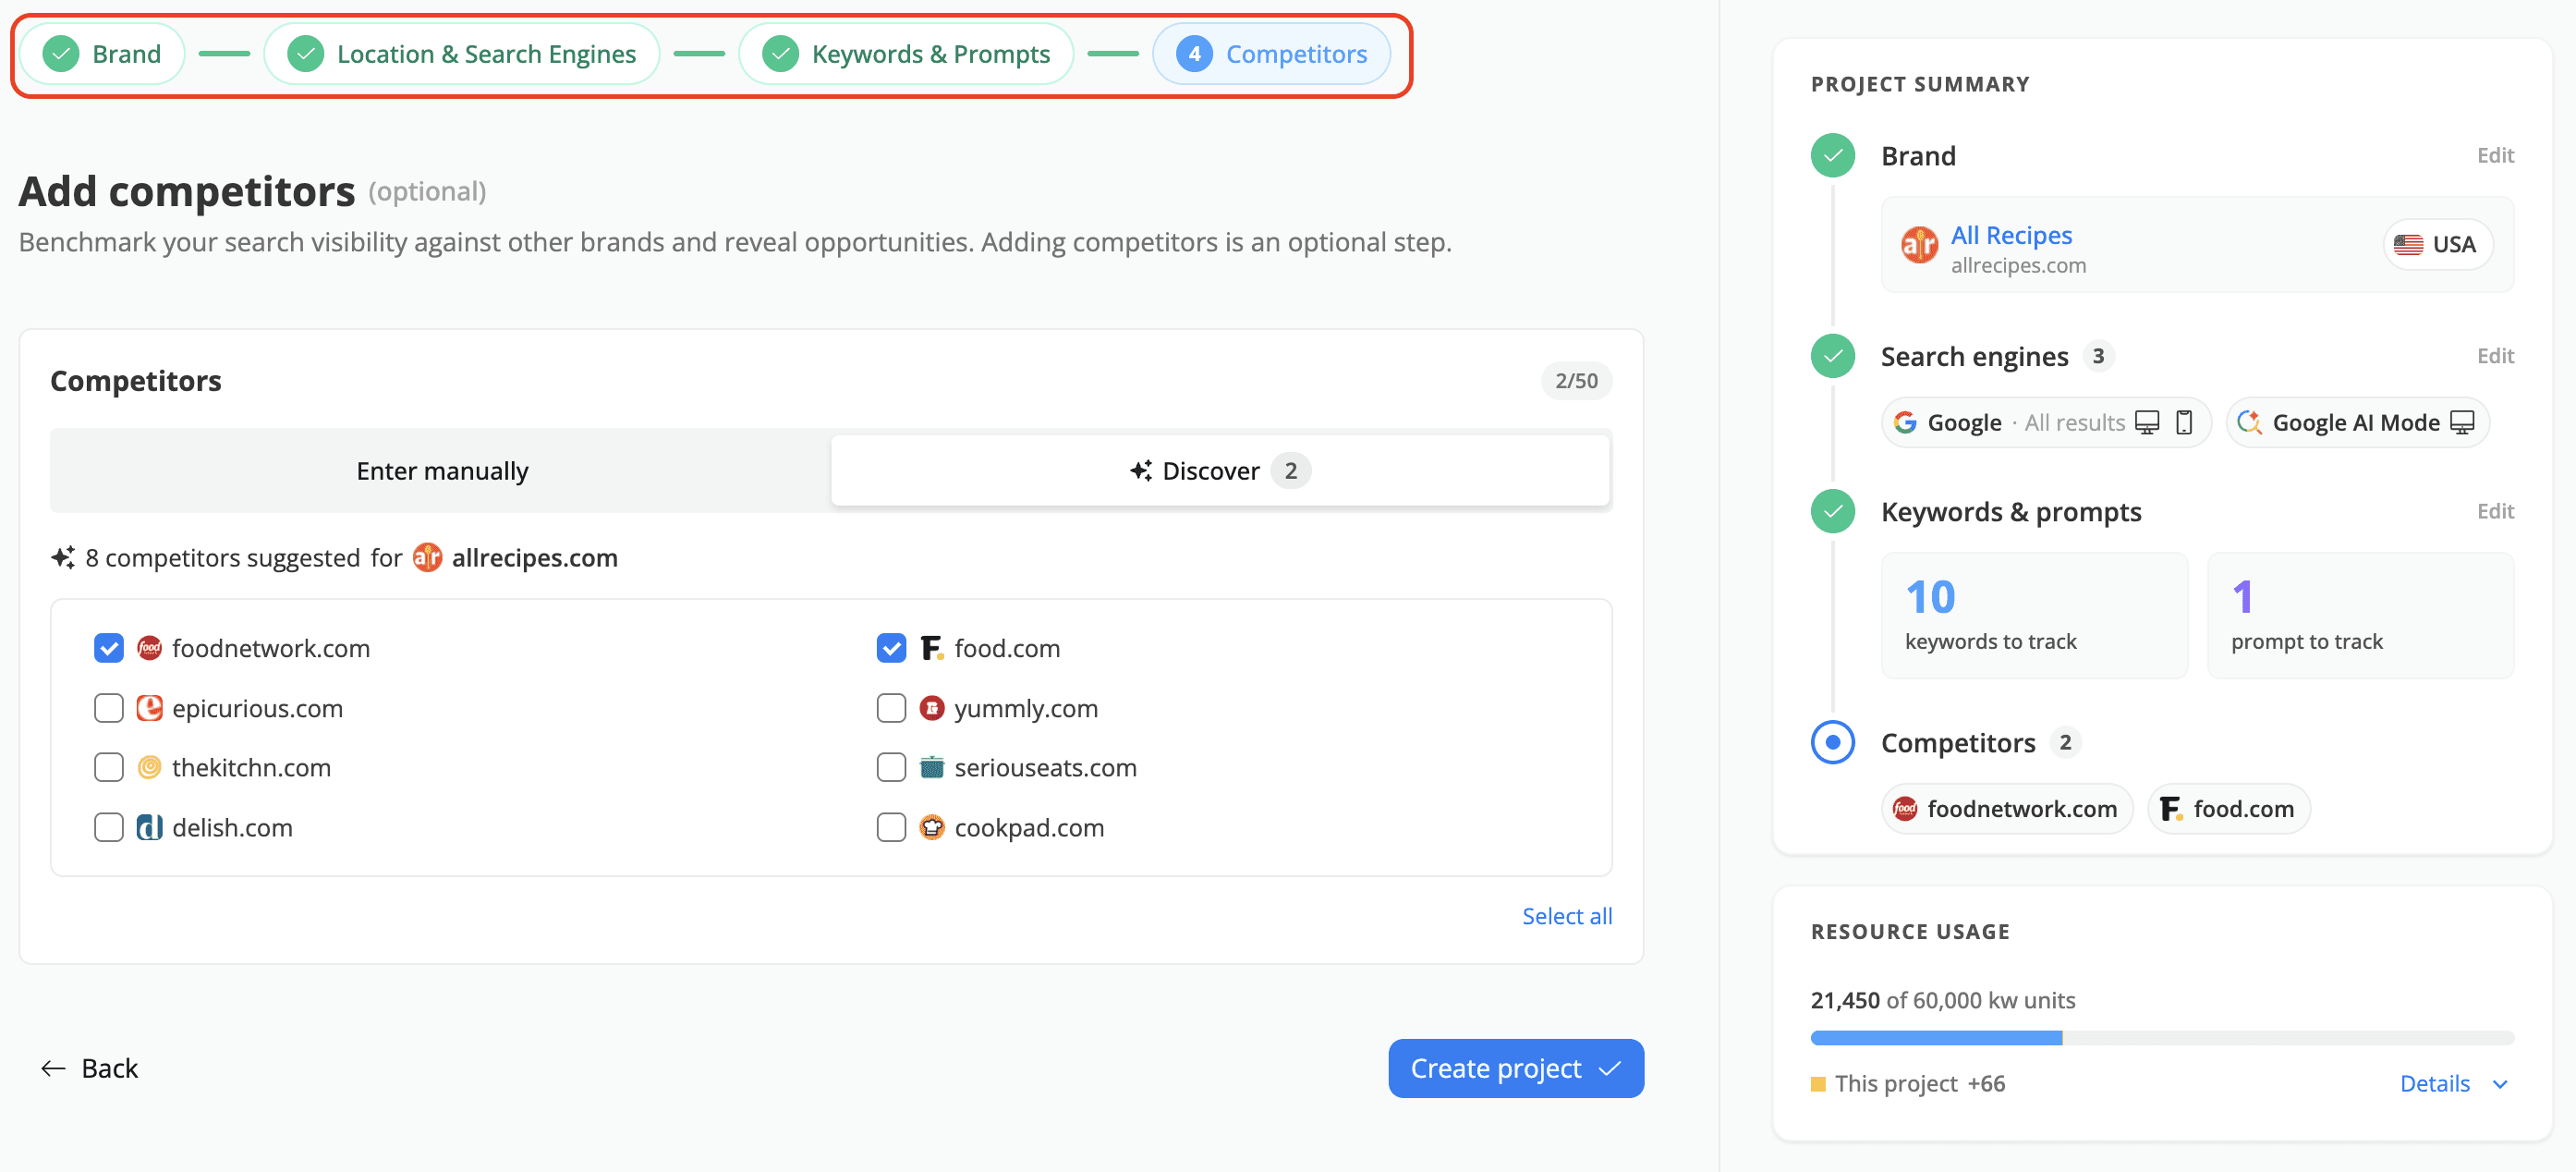Image resolution: width=2576 pixels, height=1172 pixels.
Task: Click the All Recipes brand logo in Project Summary
Action: pyautogui.click(x=1919, y=244)
